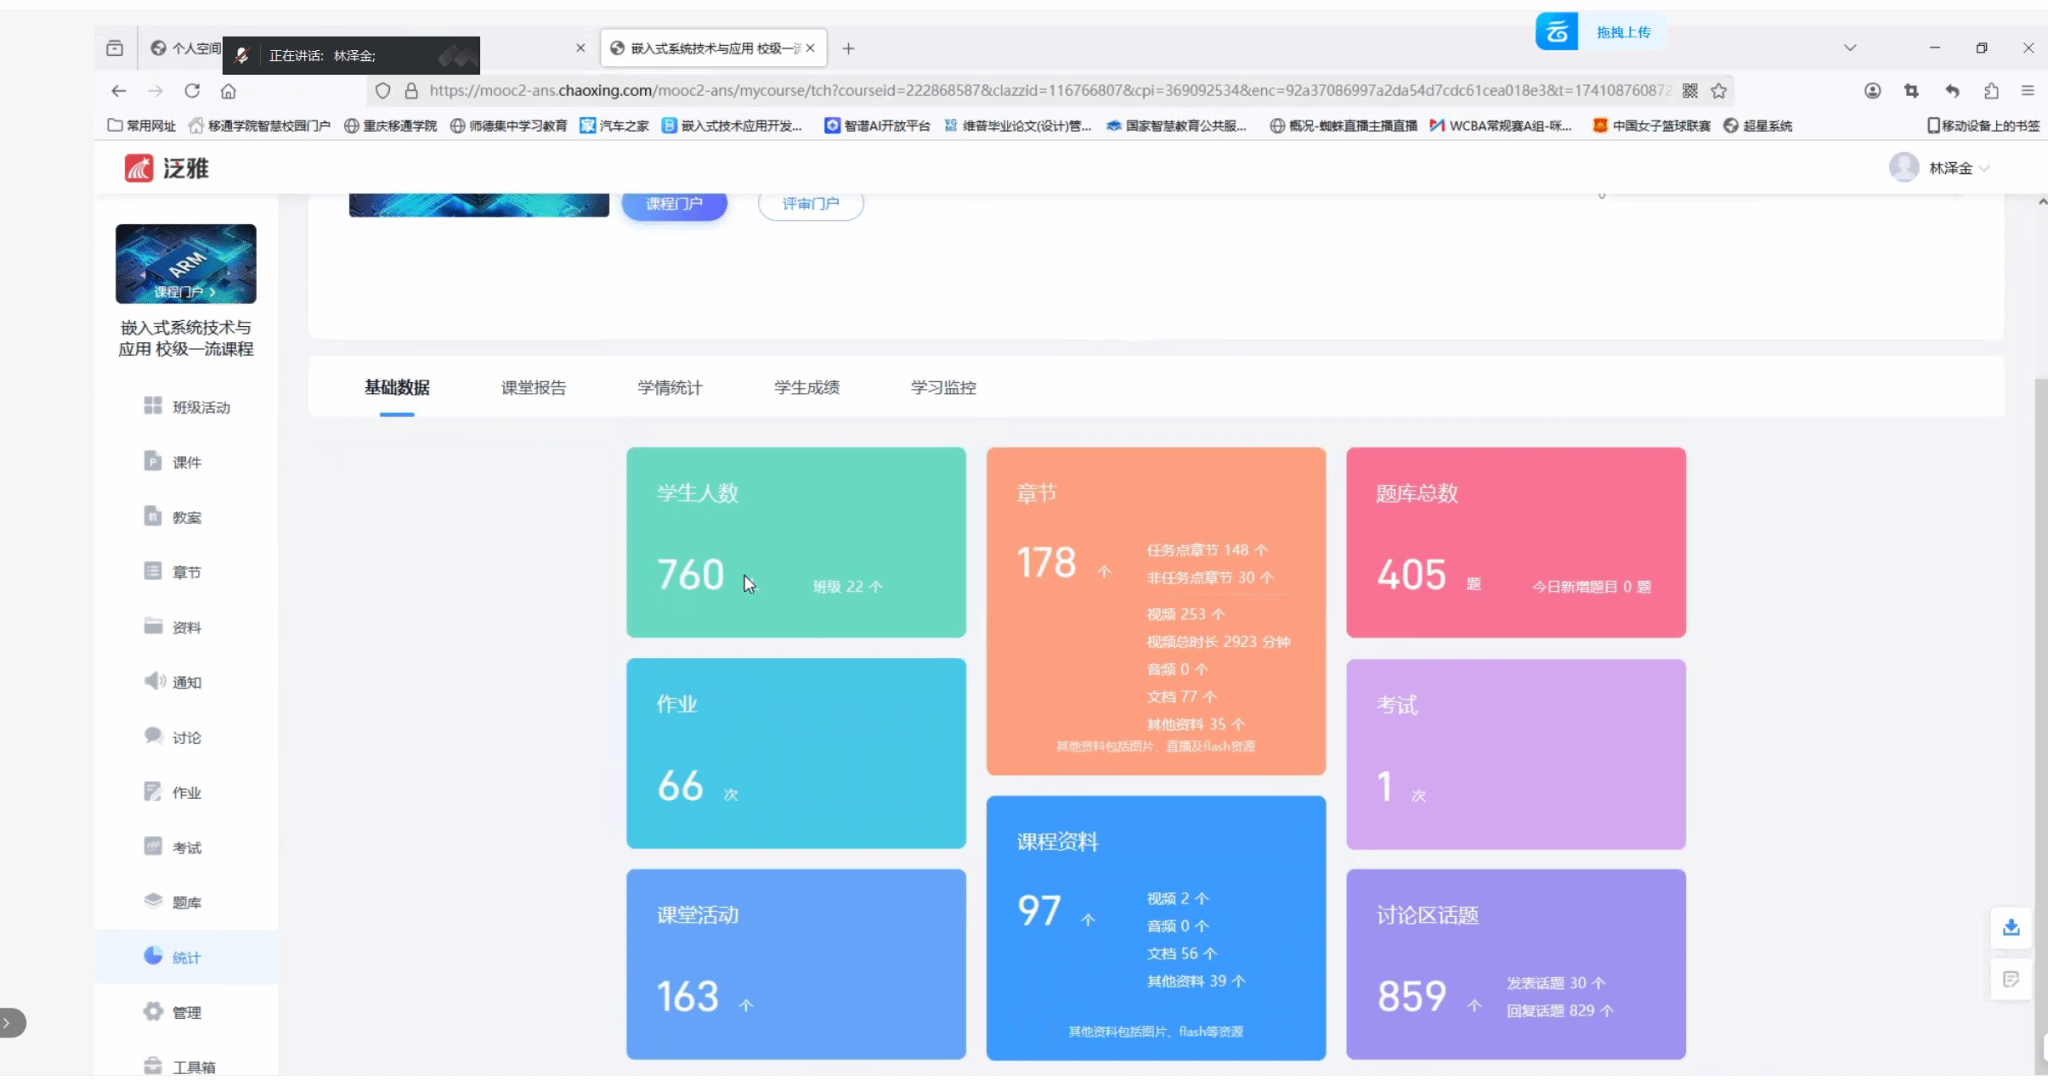Click the browser home icon
This screenshot has height=1080, width=2048.
coord(228,91)
